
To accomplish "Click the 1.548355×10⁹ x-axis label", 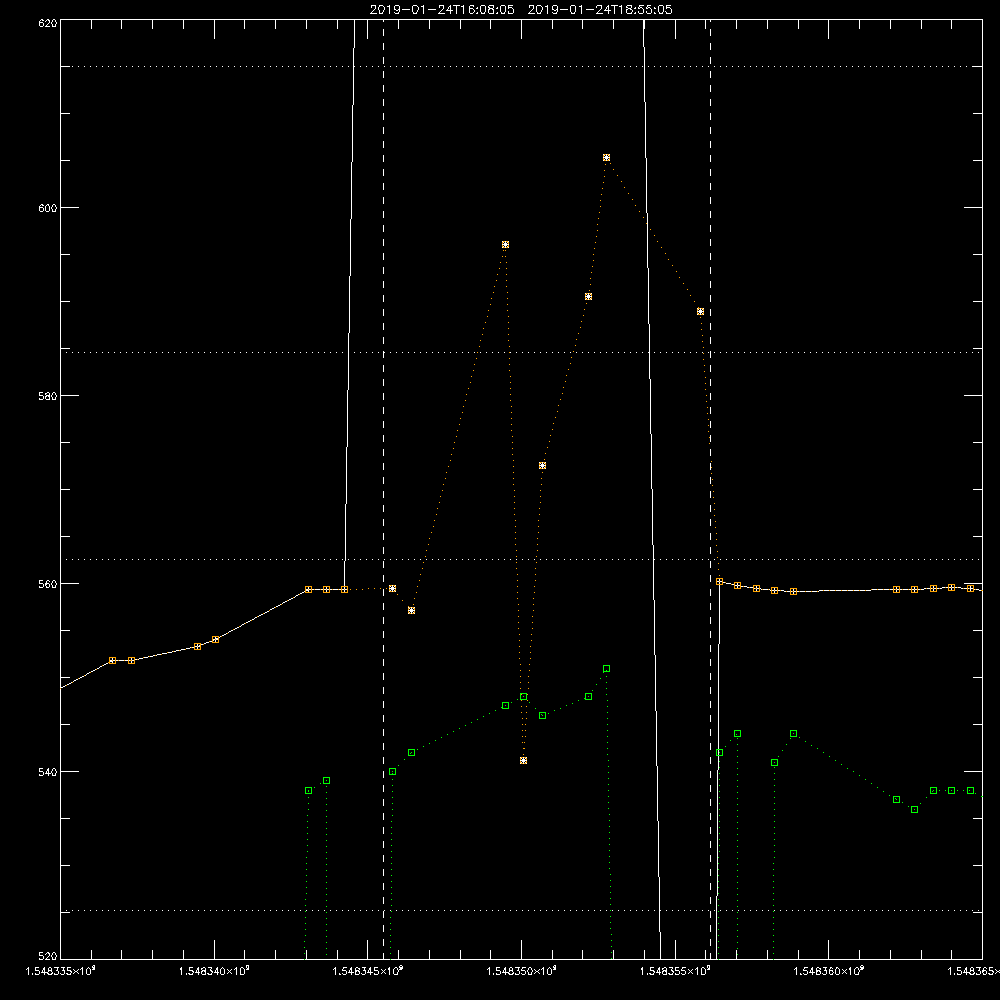I will click(675, 971).
